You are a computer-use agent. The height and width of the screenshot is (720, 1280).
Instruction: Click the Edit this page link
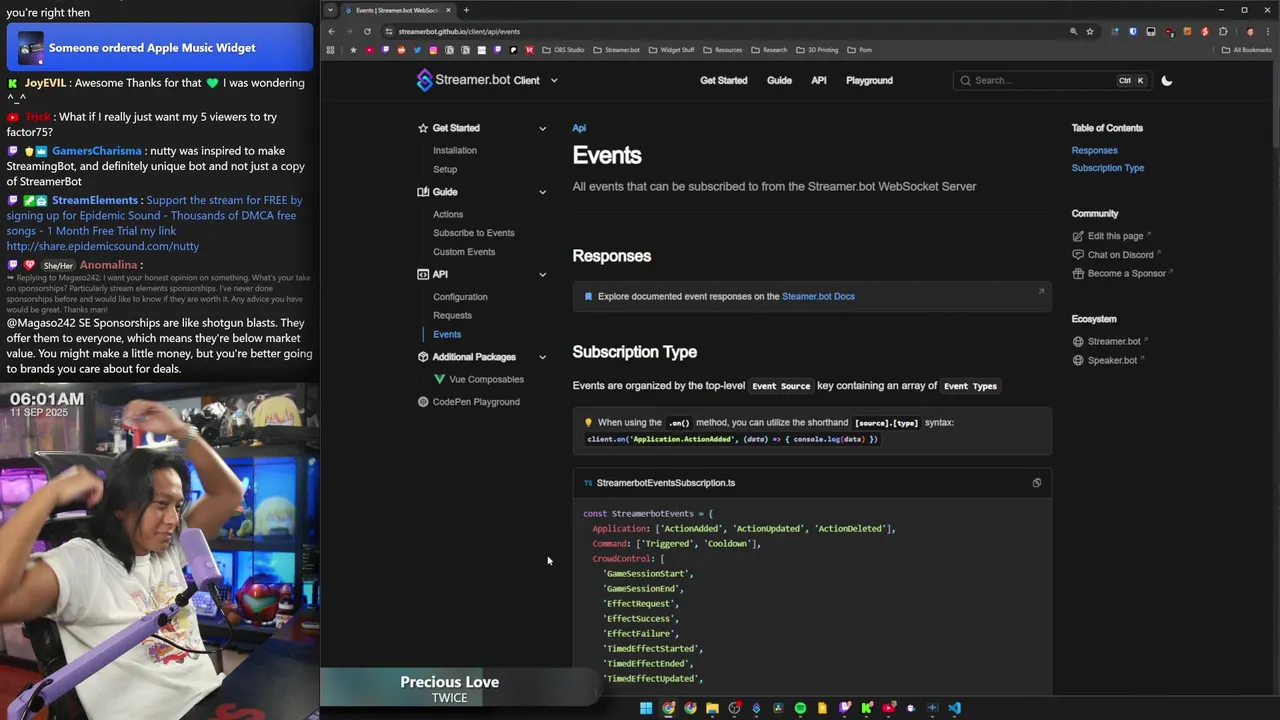tap(1115, 236)
